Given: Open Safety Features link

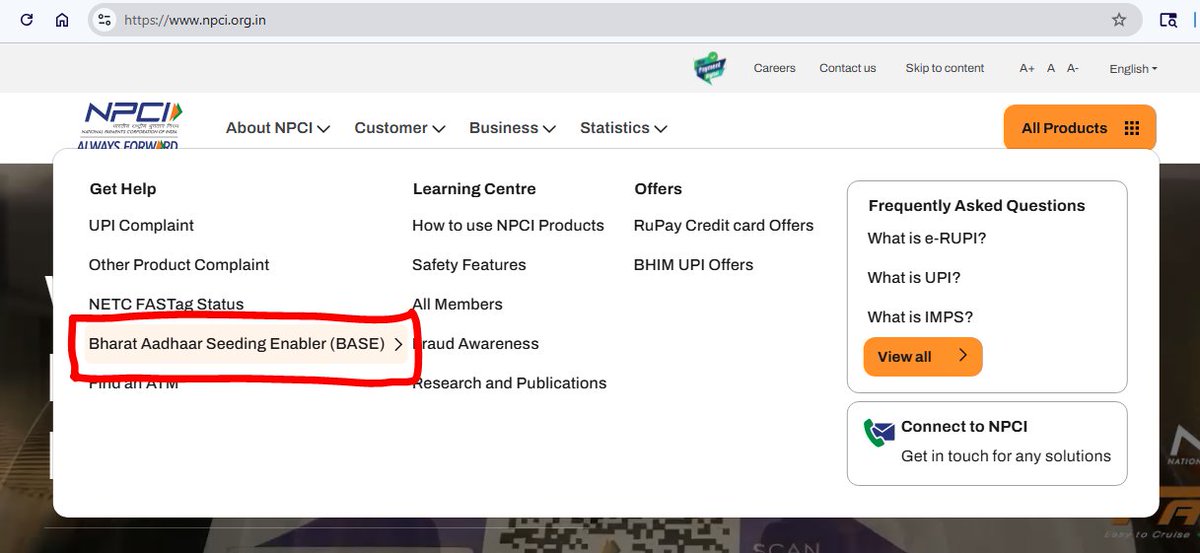Looking at the screenshot, I should [x=469, y=265].
